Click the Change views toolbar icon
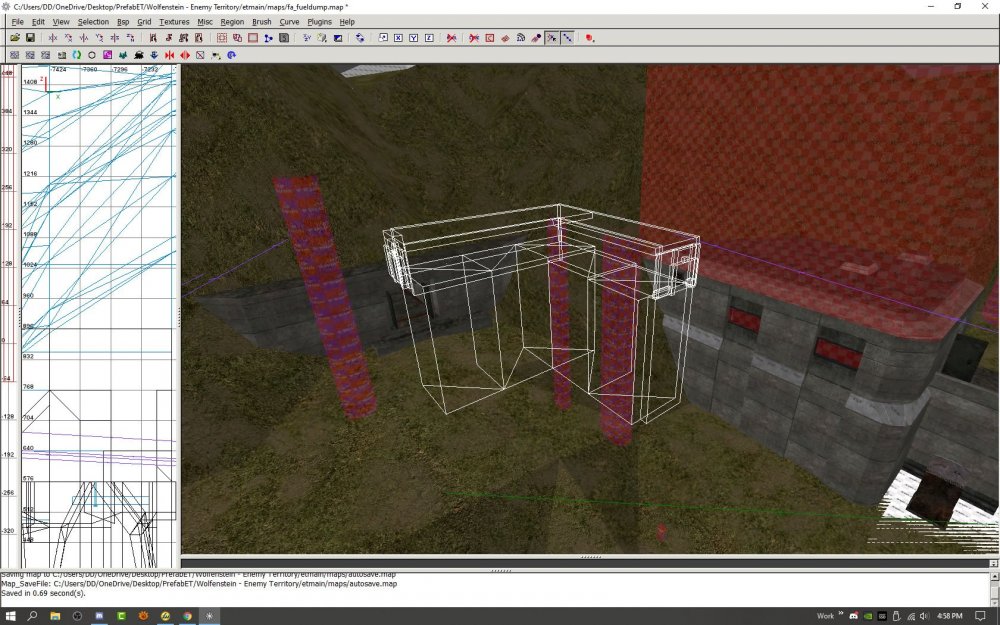Screen dimensions: 1000x625 point(307,38)
